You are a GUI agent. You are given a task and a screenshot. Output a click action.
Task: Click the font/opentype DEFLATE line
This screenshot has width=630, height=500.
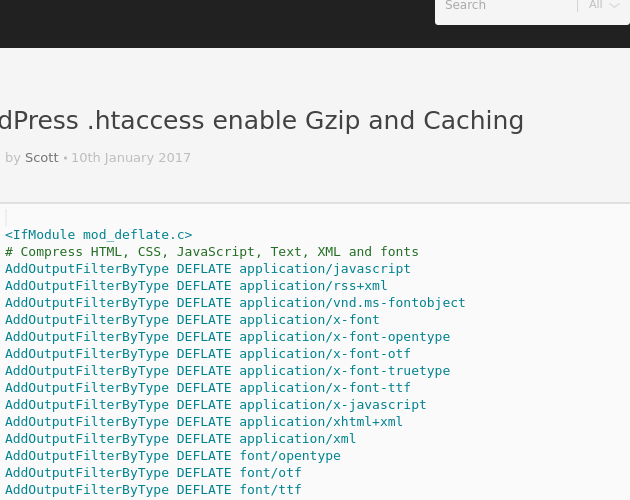[x=173, y=456]
